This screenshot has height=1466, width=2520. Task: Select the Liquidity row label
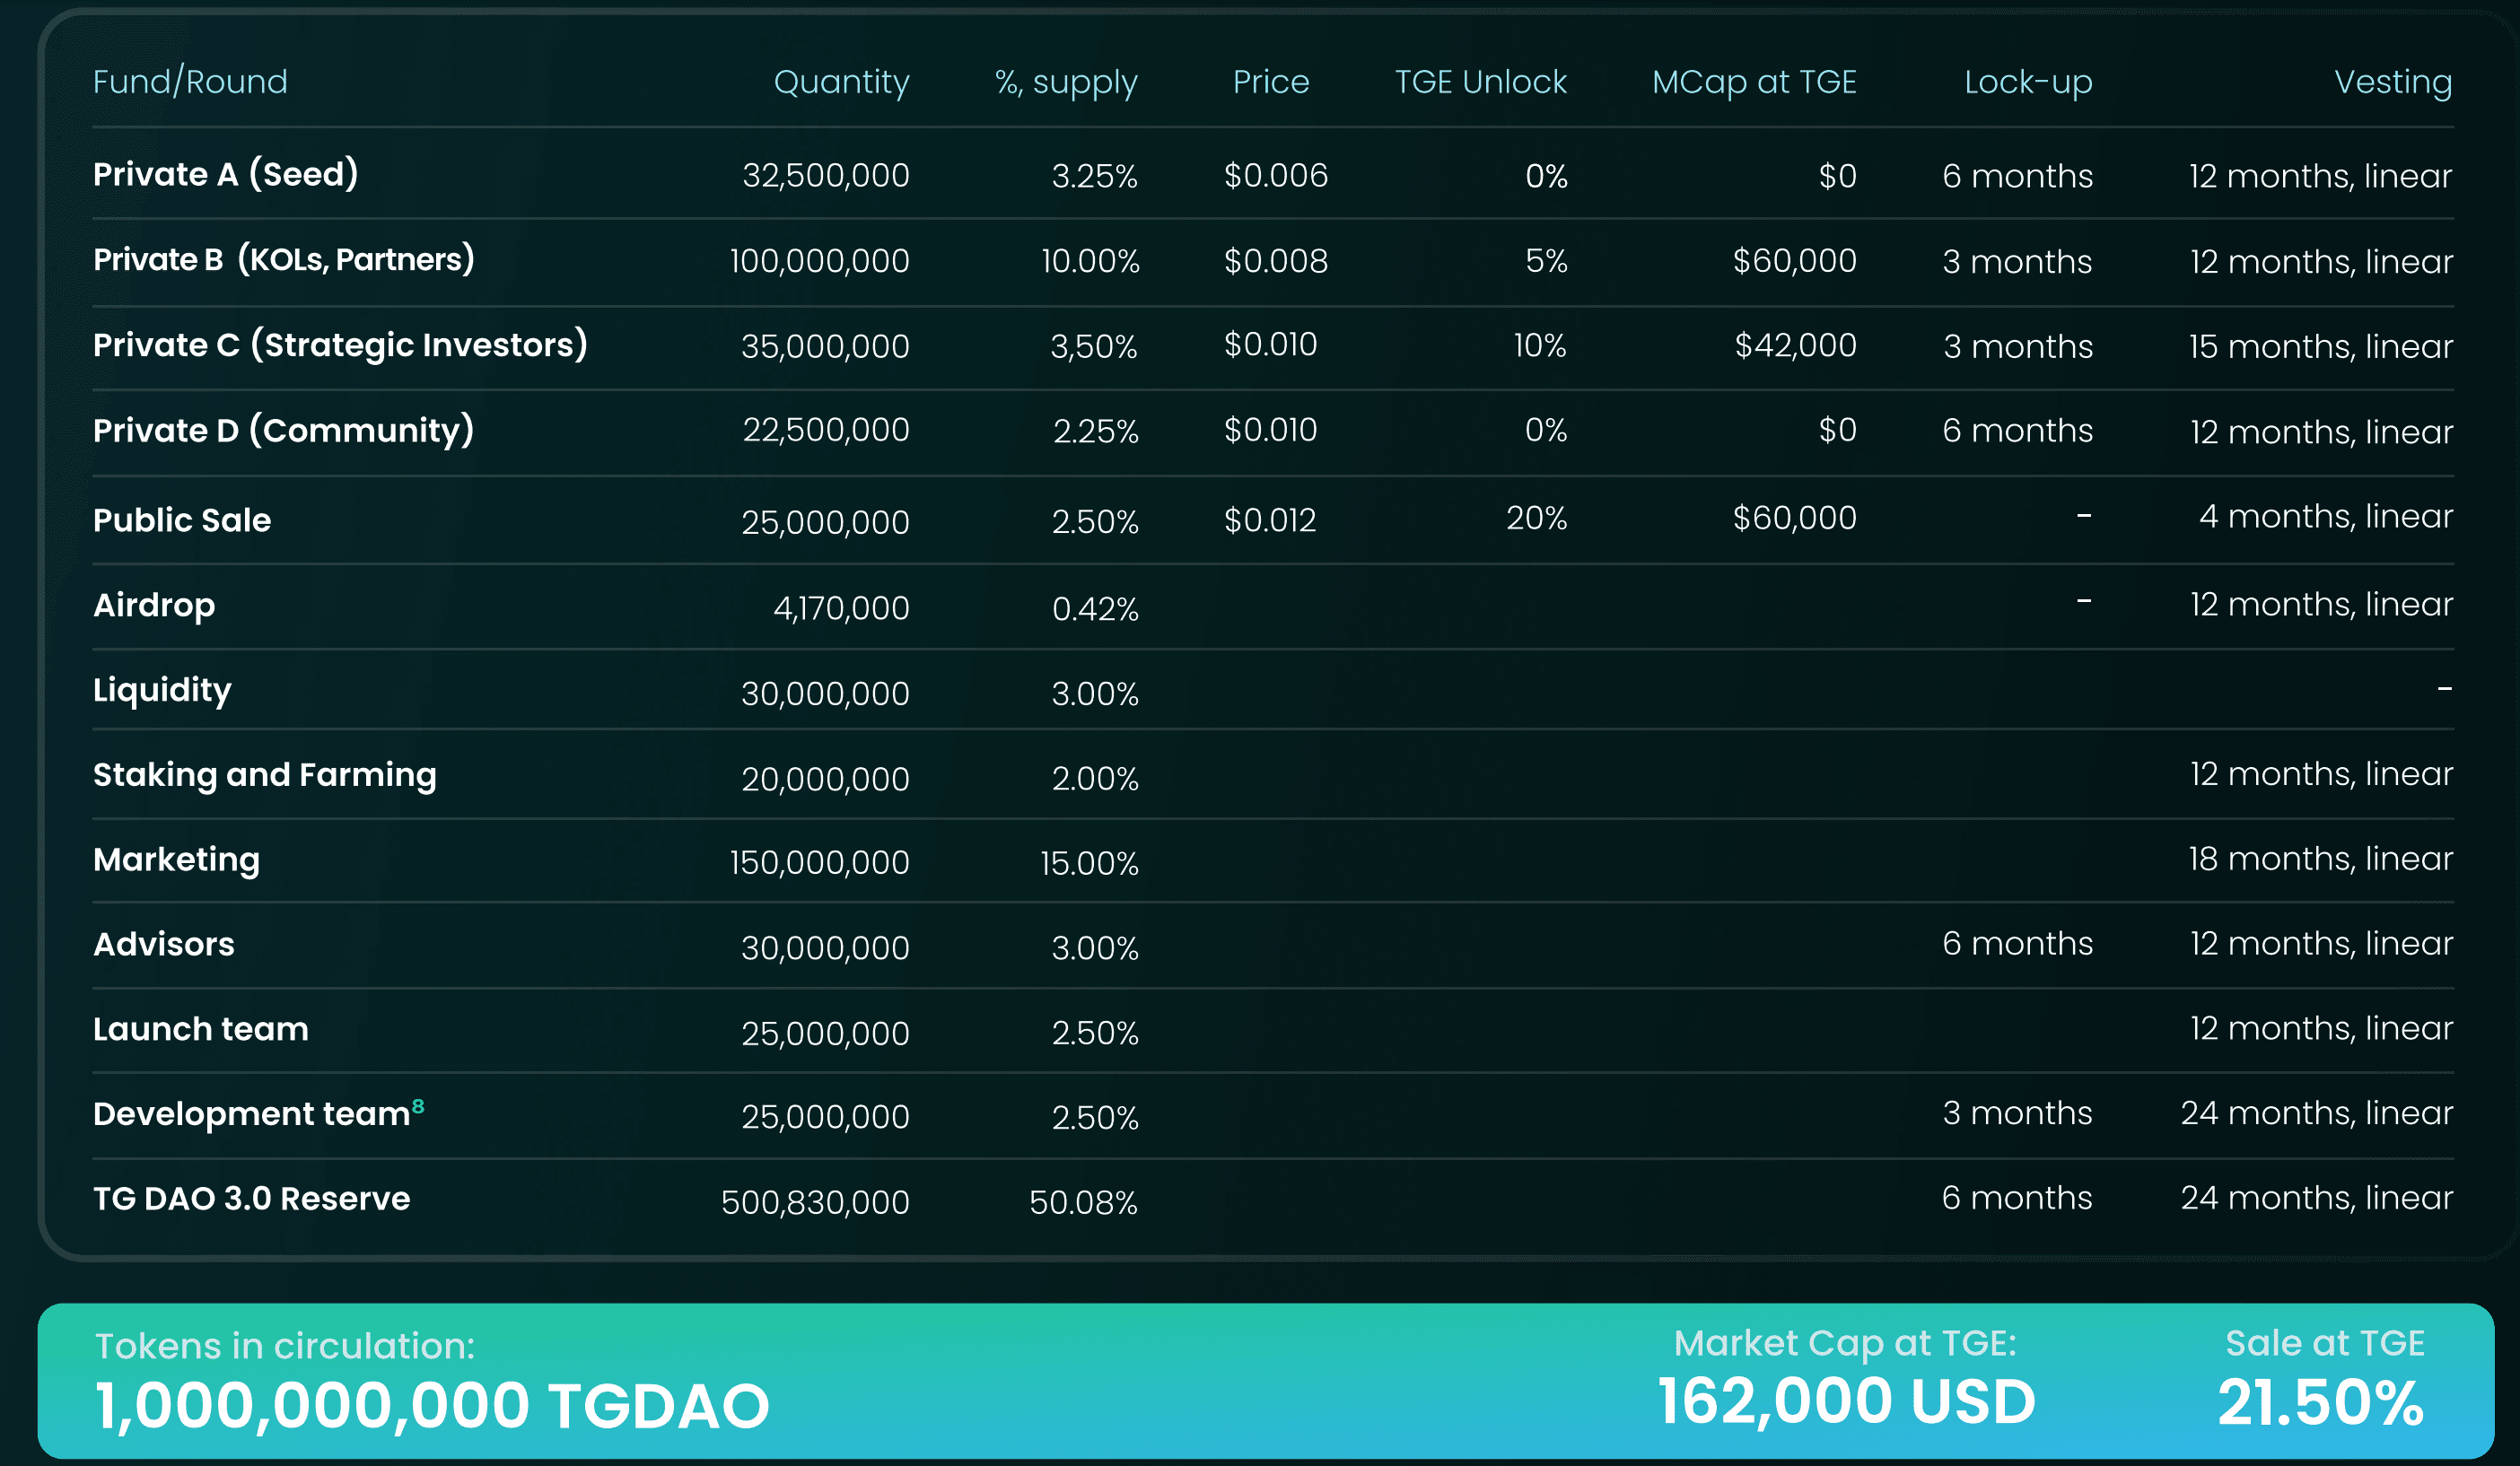(162, 690)
